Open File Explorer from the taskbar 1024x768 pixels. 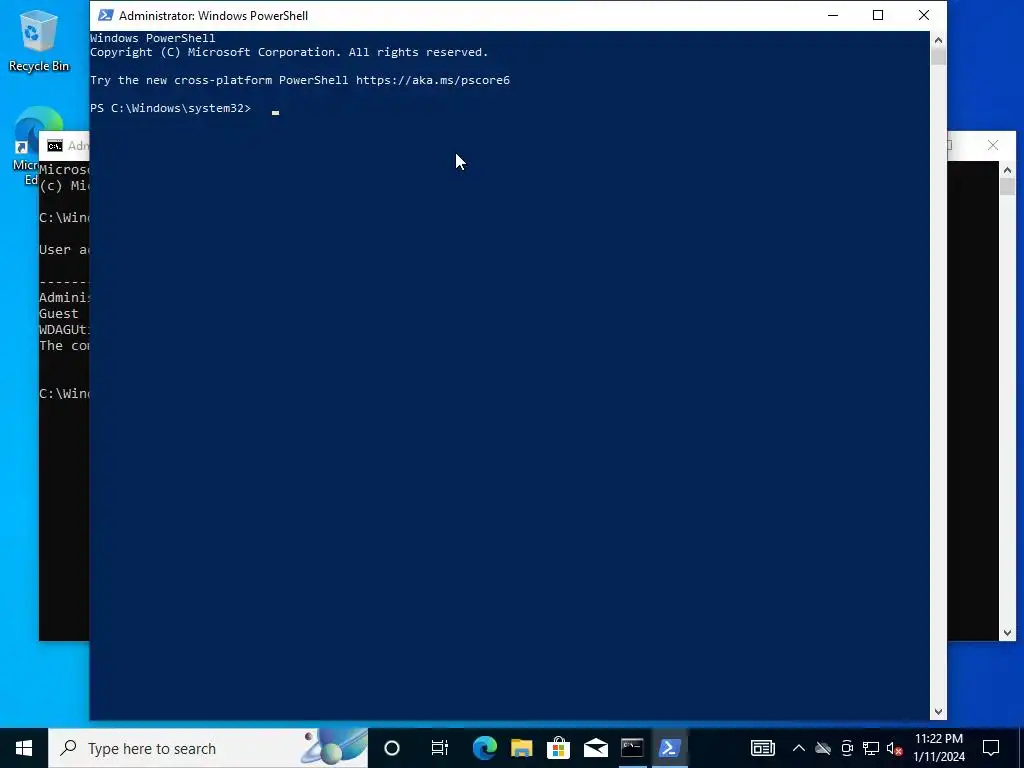521,748
